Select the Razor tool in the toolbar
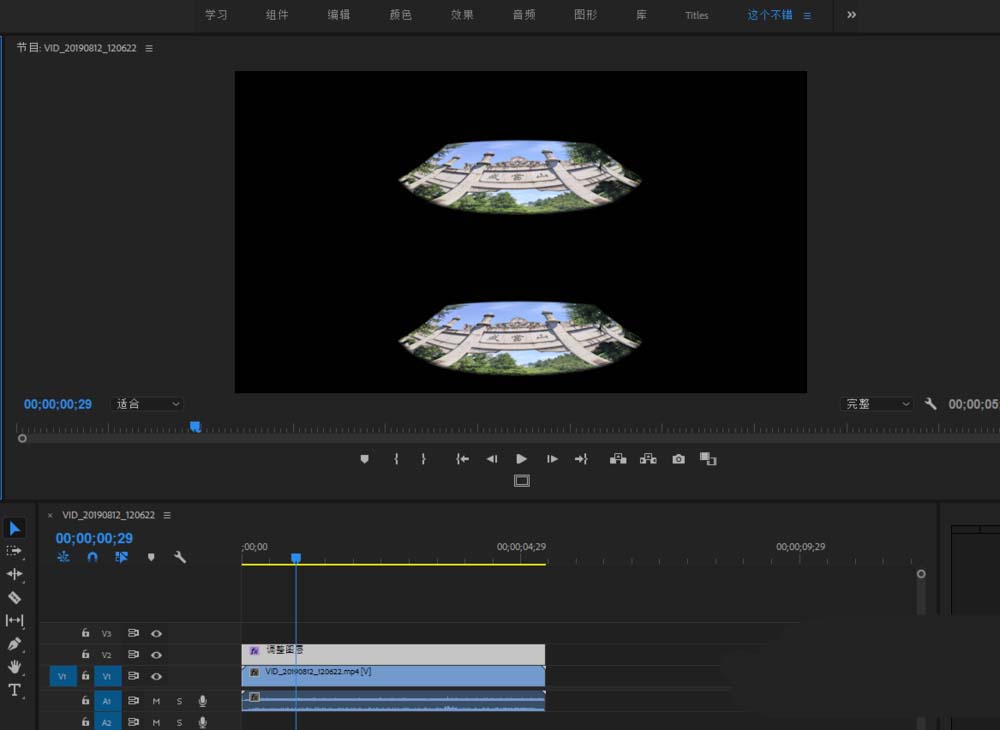 click(x=15, y=597)
